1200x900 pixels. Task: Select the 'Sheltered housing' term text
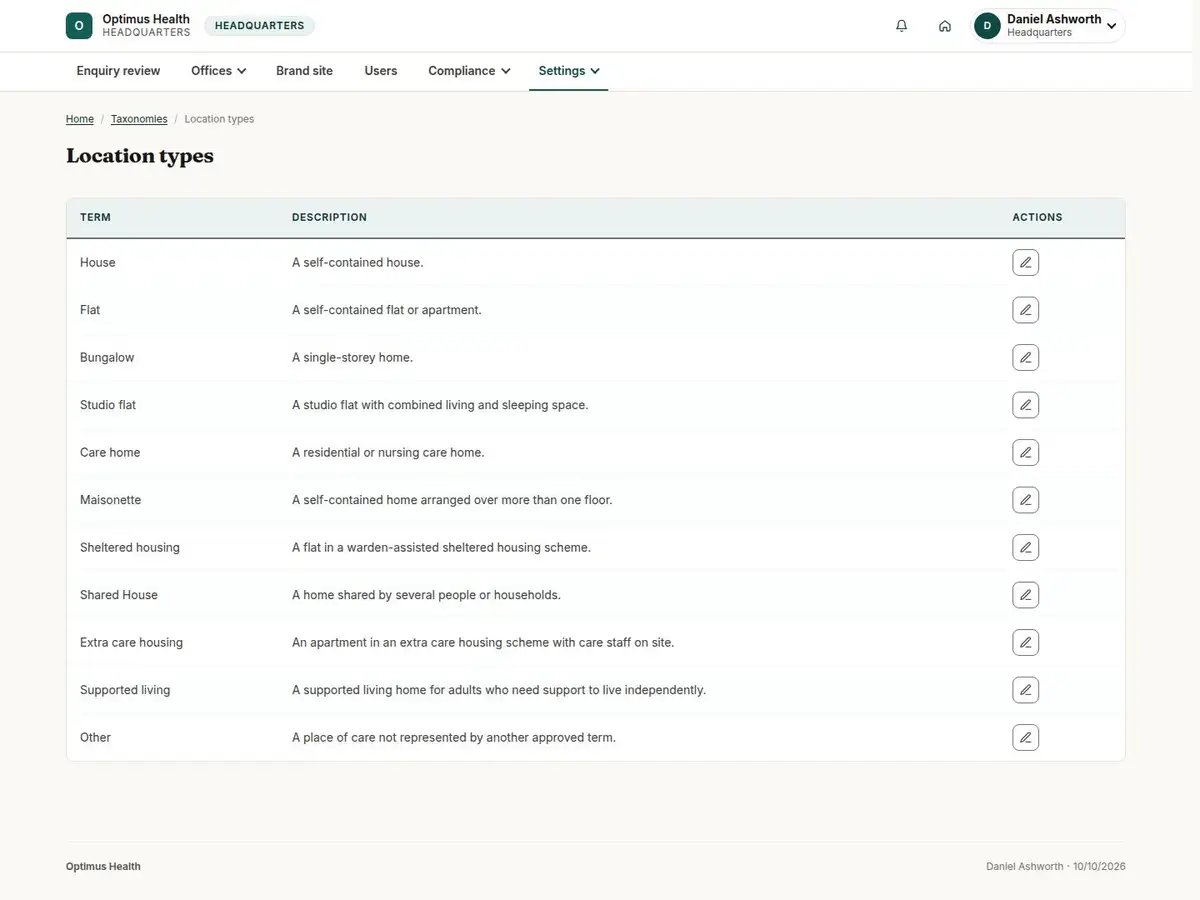[130, 548]
